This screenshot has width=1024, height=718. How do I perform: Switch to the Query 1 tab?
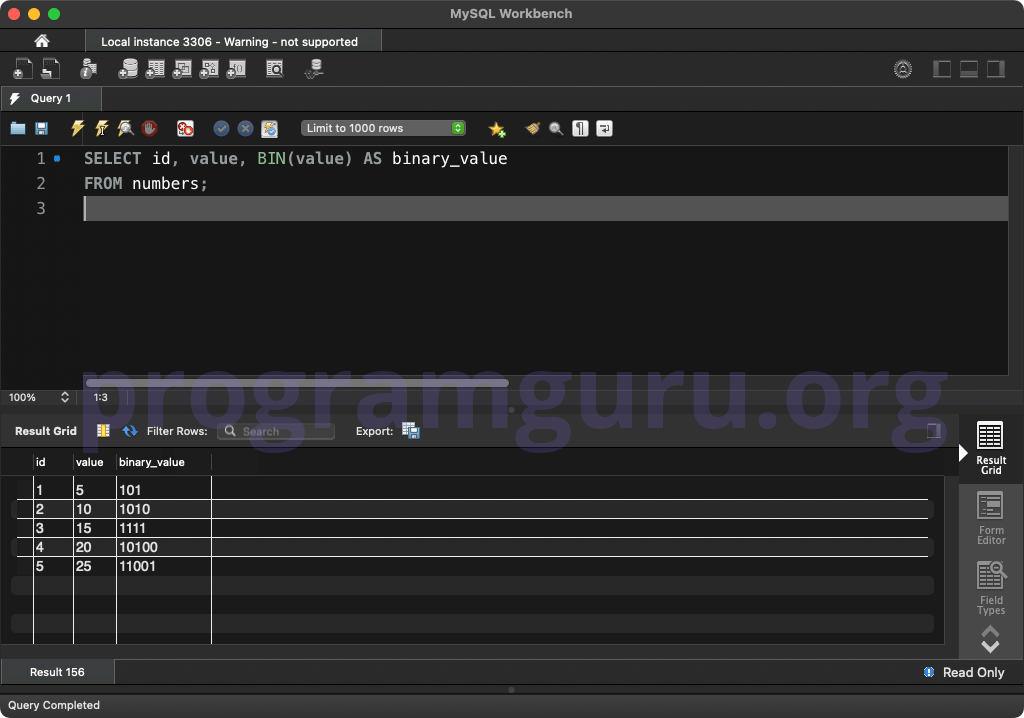51,99
